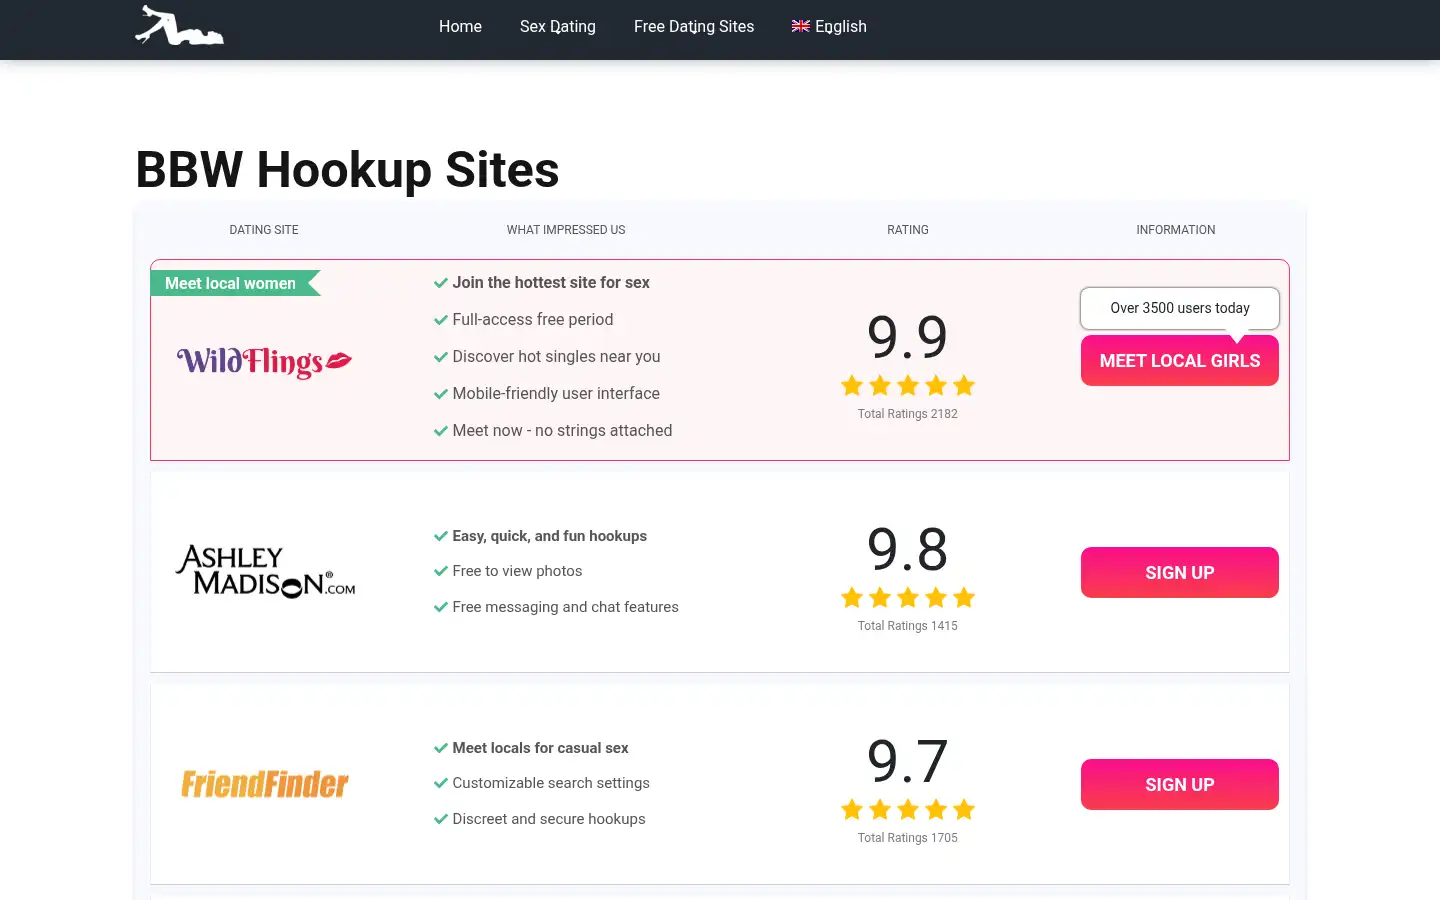The image size is (1440, 900).
Task: Click the 9.8 rating score
Action: 908,549
